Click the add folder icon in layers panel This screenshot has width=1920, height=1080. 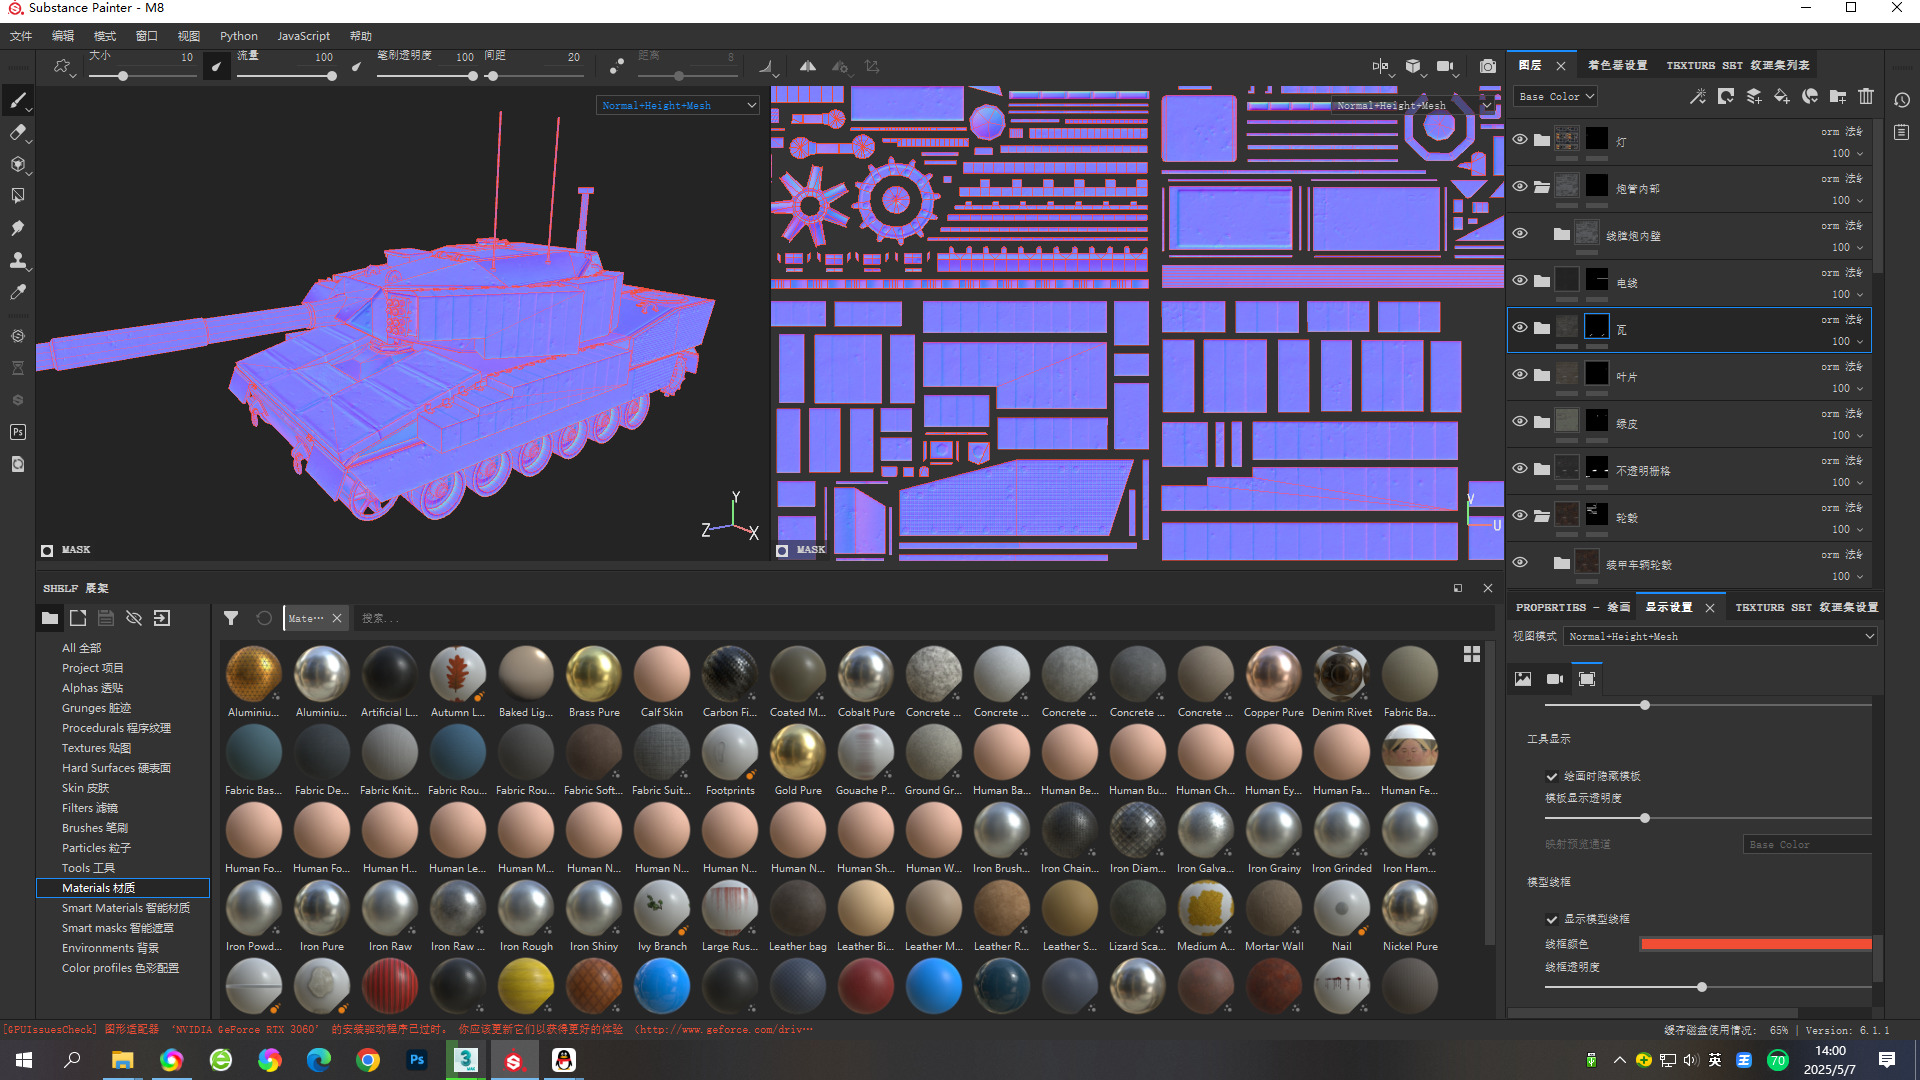tap(1838, 96)
